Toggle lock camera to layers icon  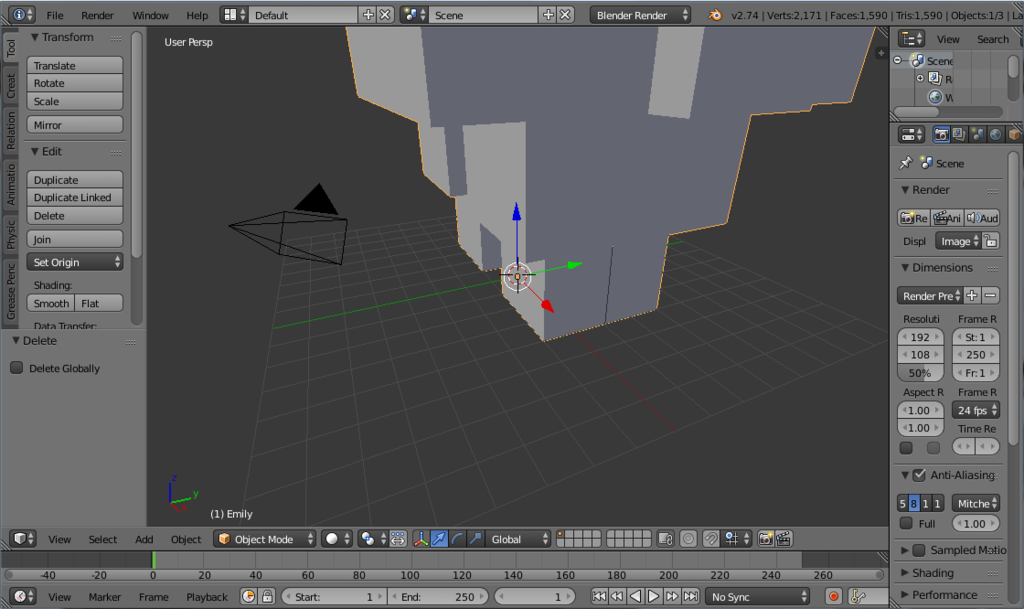(665, 539)
